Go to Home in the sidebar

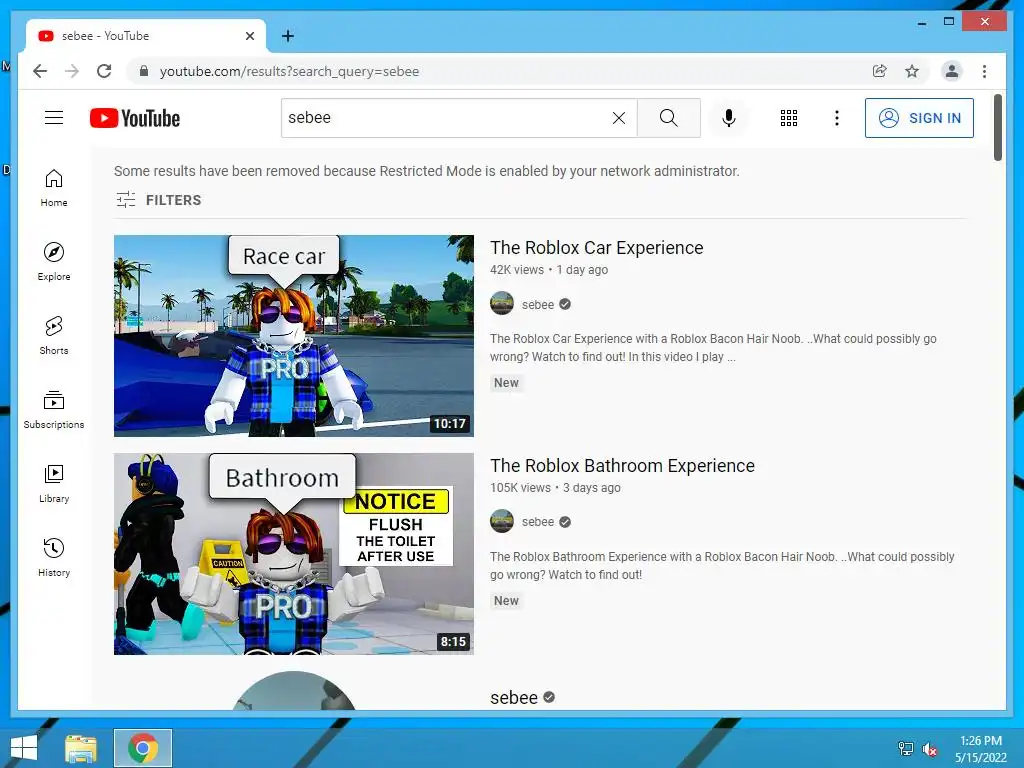(54, 188)
